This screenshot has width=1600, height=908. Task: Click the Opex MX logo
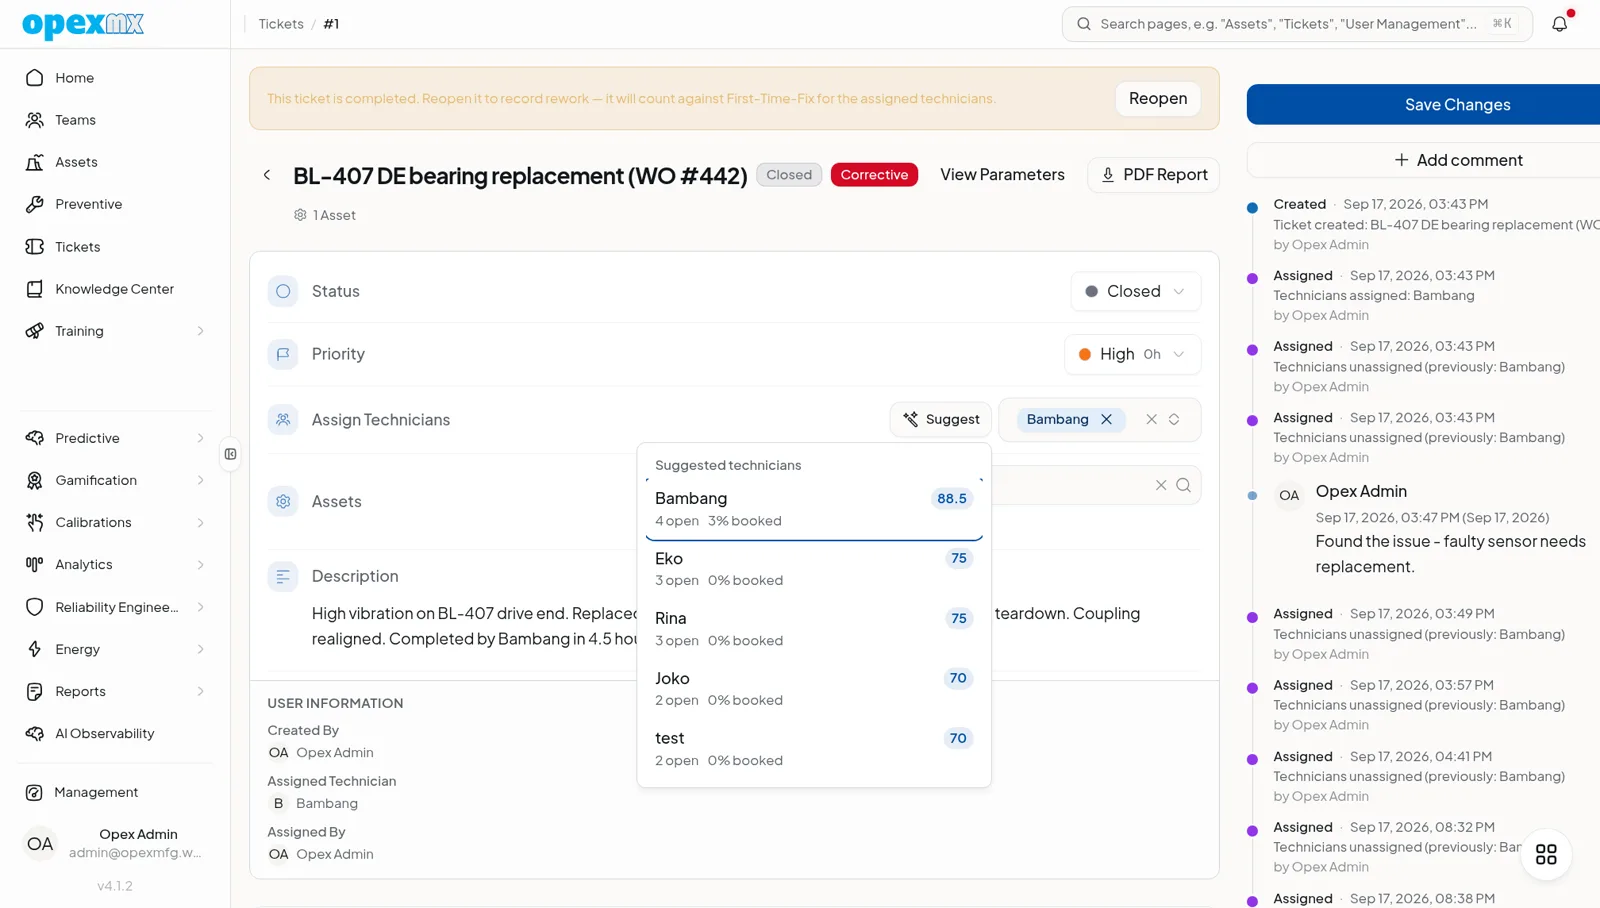(x=83, y=24)
